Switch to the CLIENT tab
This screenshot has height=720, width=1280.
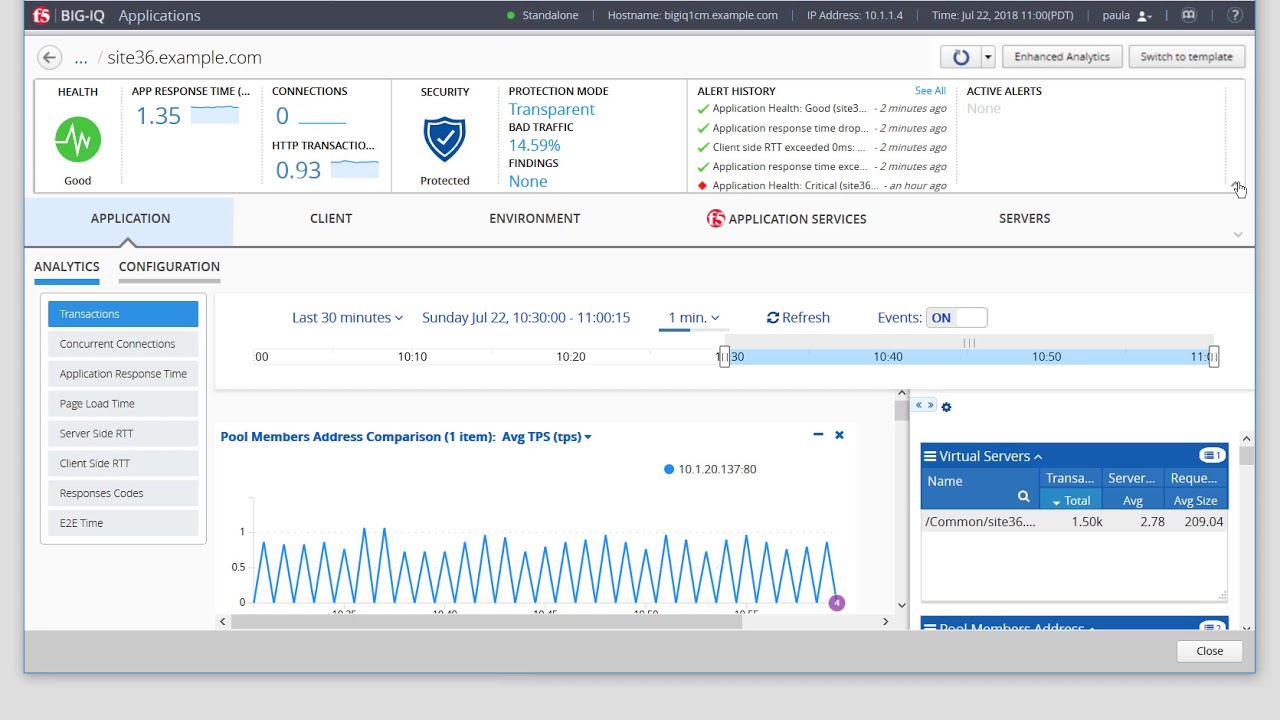[x=331, y=218]
